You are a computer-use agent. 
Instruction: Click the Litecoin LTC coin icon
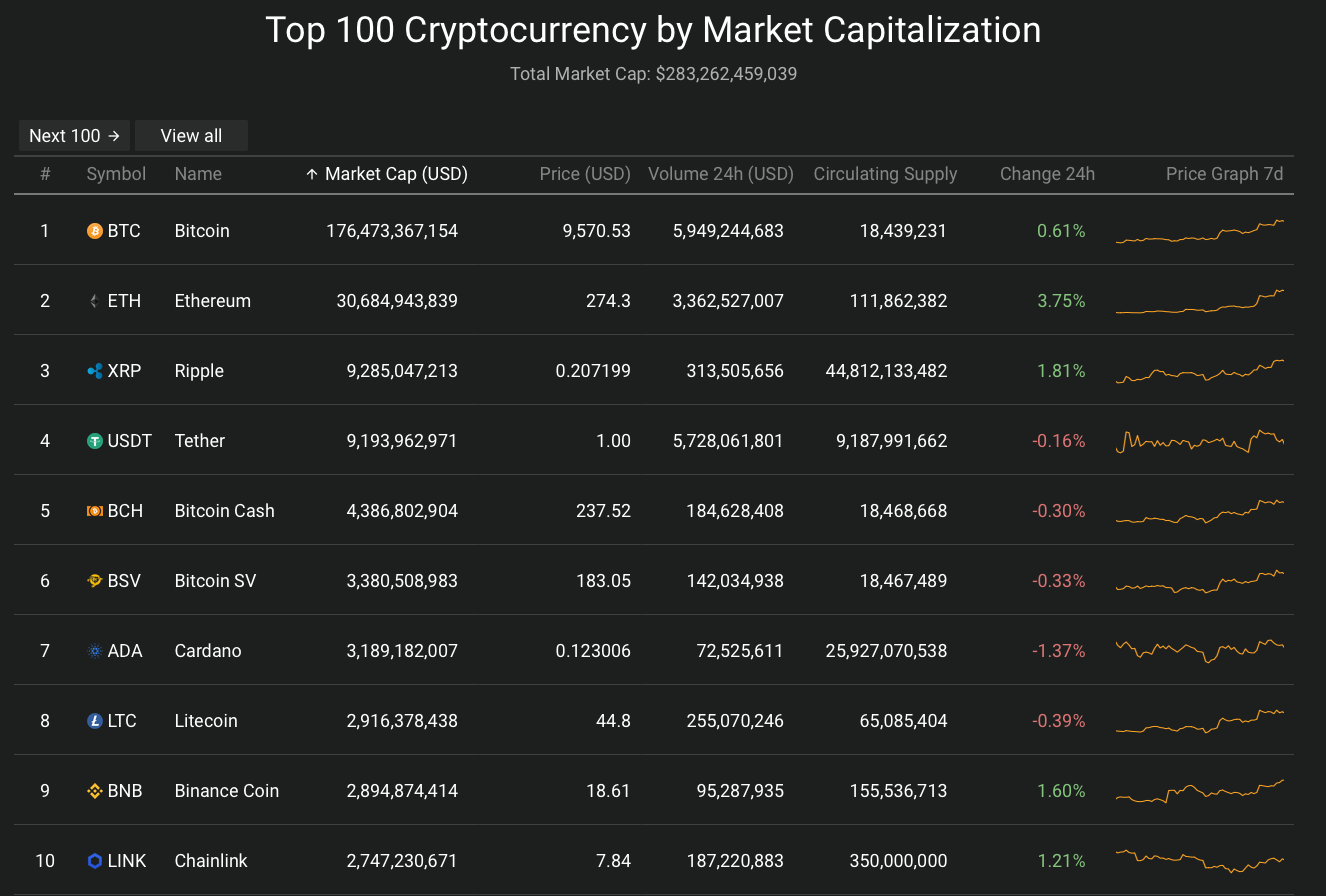(x=95, y=721)
